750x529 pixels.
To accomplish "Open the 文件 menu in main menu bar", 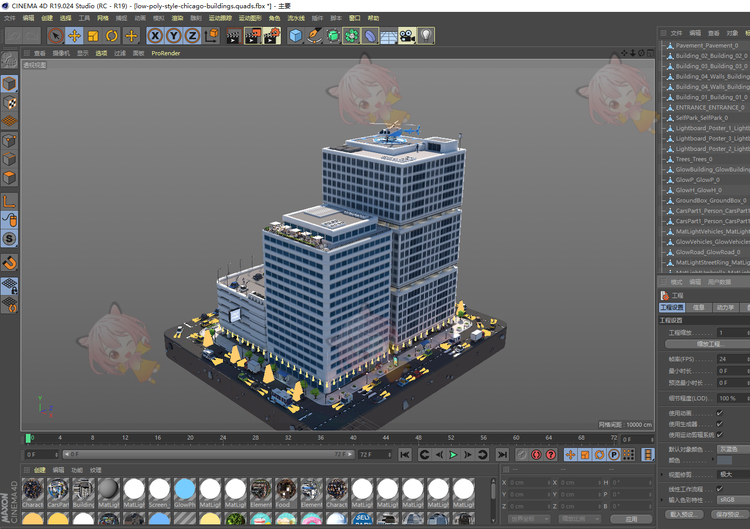I will coord(10,18).
